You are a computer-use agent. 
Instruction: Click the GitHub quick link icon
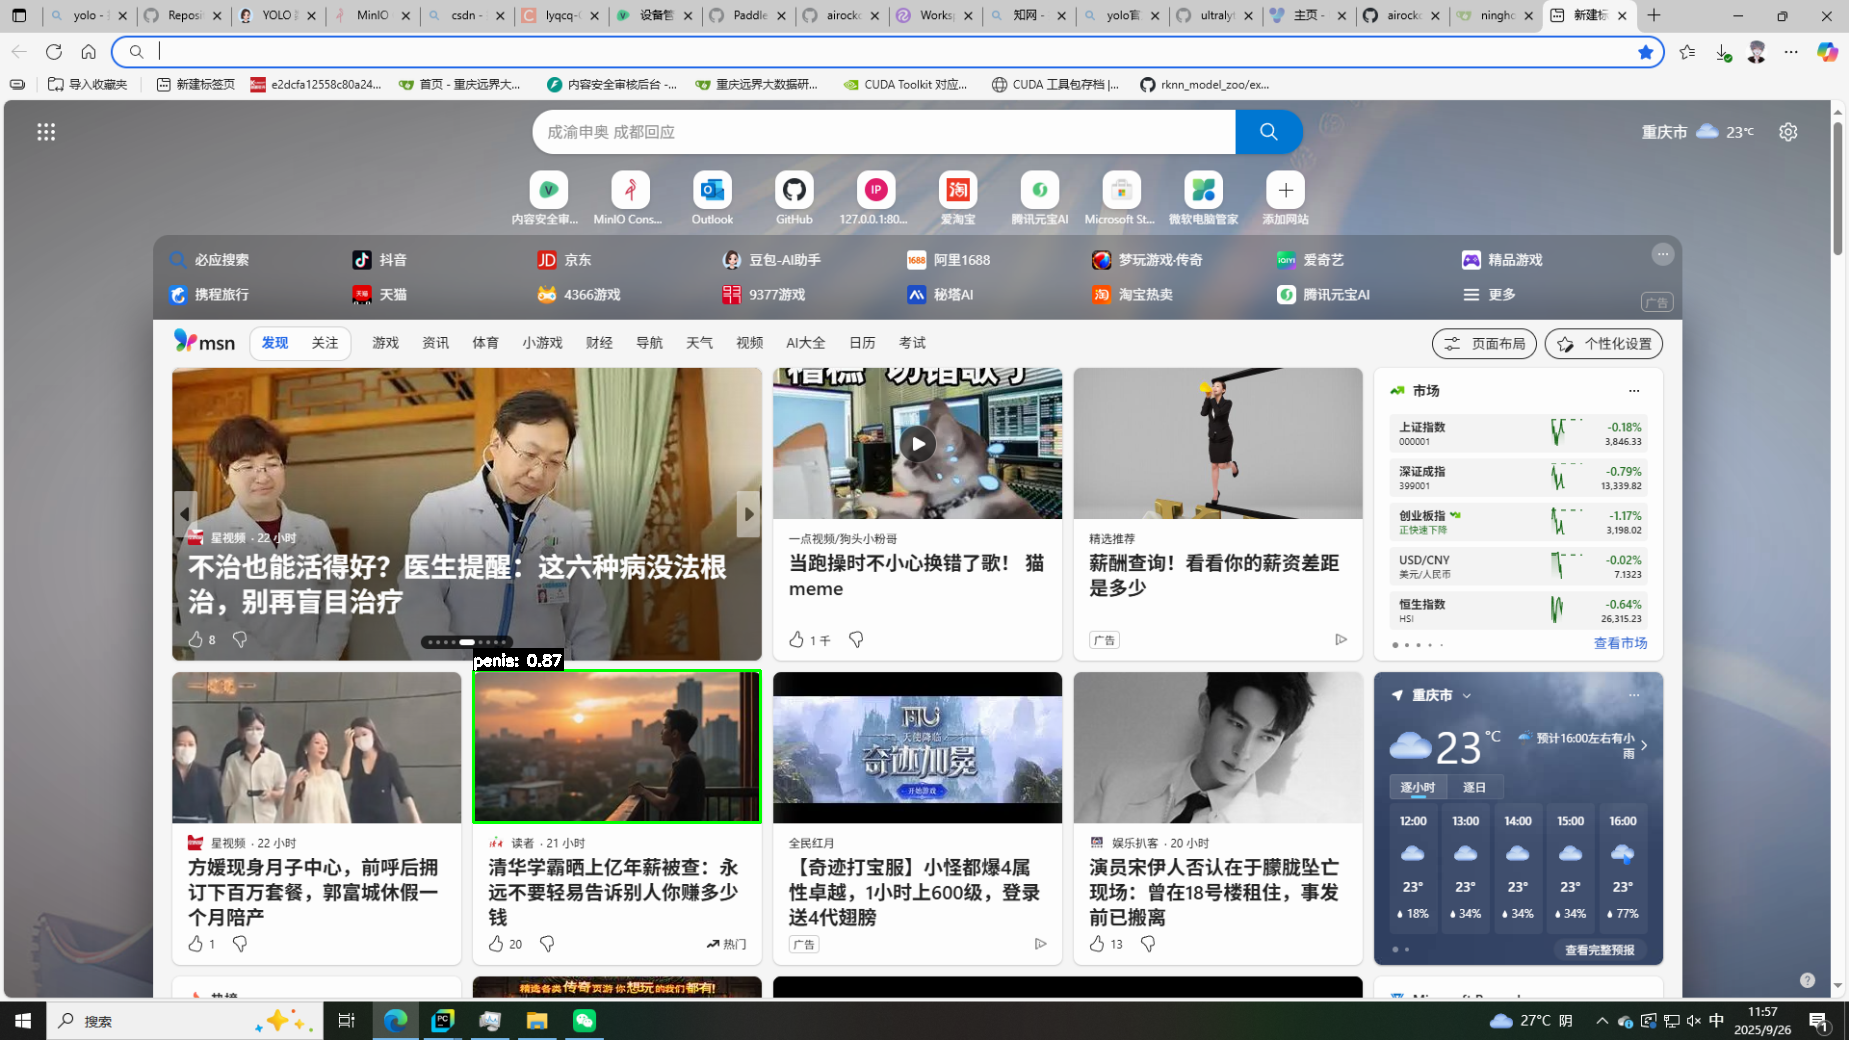coord(794,190)
